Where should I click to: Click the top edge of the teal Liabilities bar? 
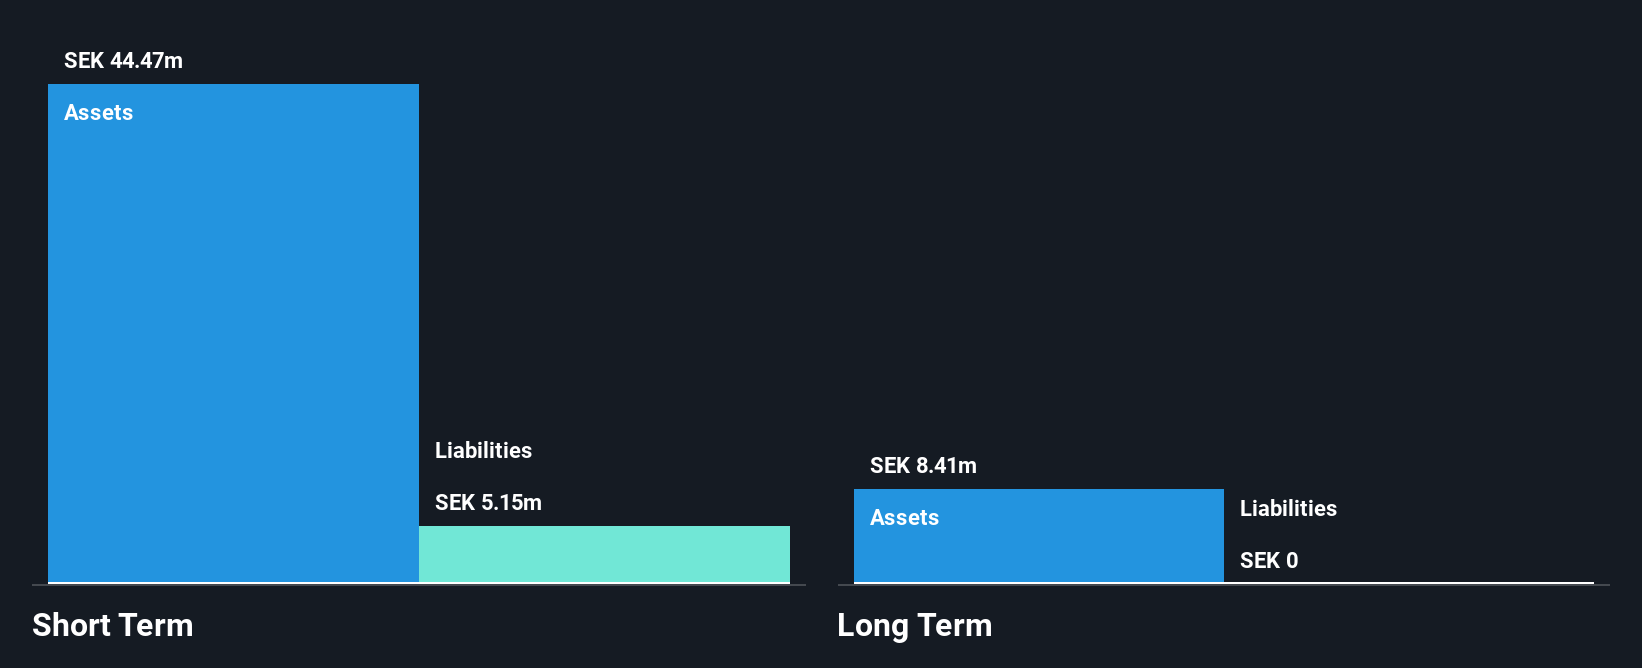(604, 527)
